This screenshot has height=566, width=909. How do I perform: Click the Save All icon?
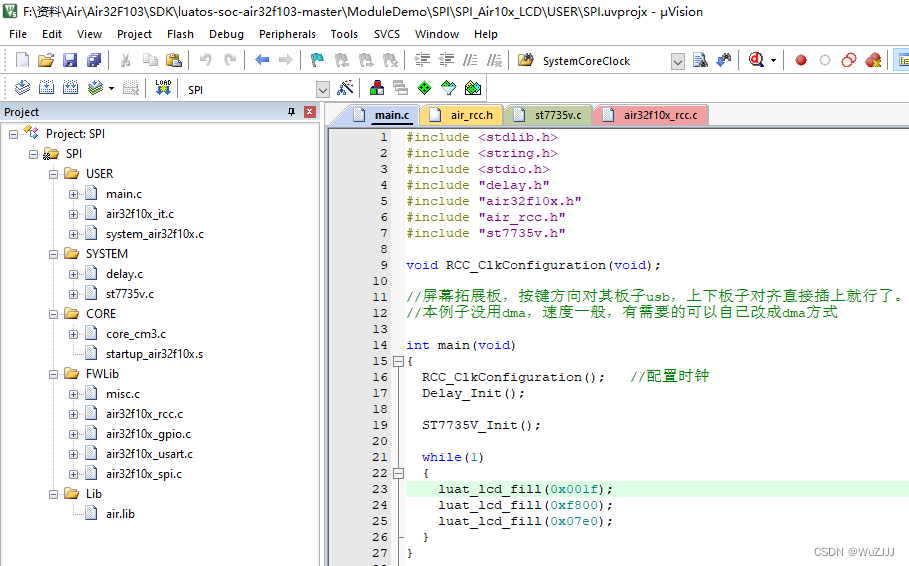(x=92, y=61)
